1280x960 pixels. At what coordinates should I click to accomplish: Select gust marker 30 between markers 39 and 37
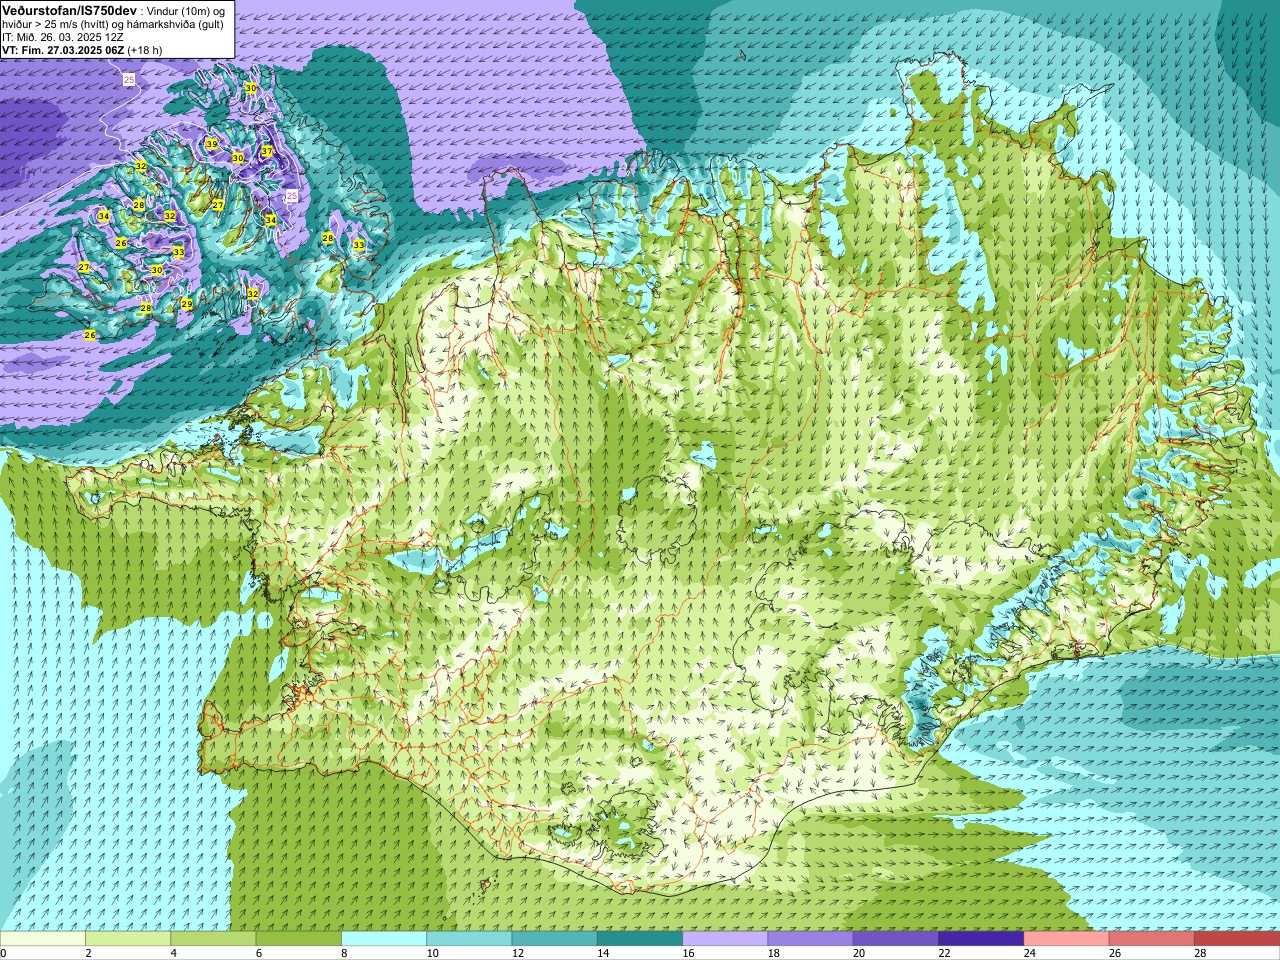[237, 158]
